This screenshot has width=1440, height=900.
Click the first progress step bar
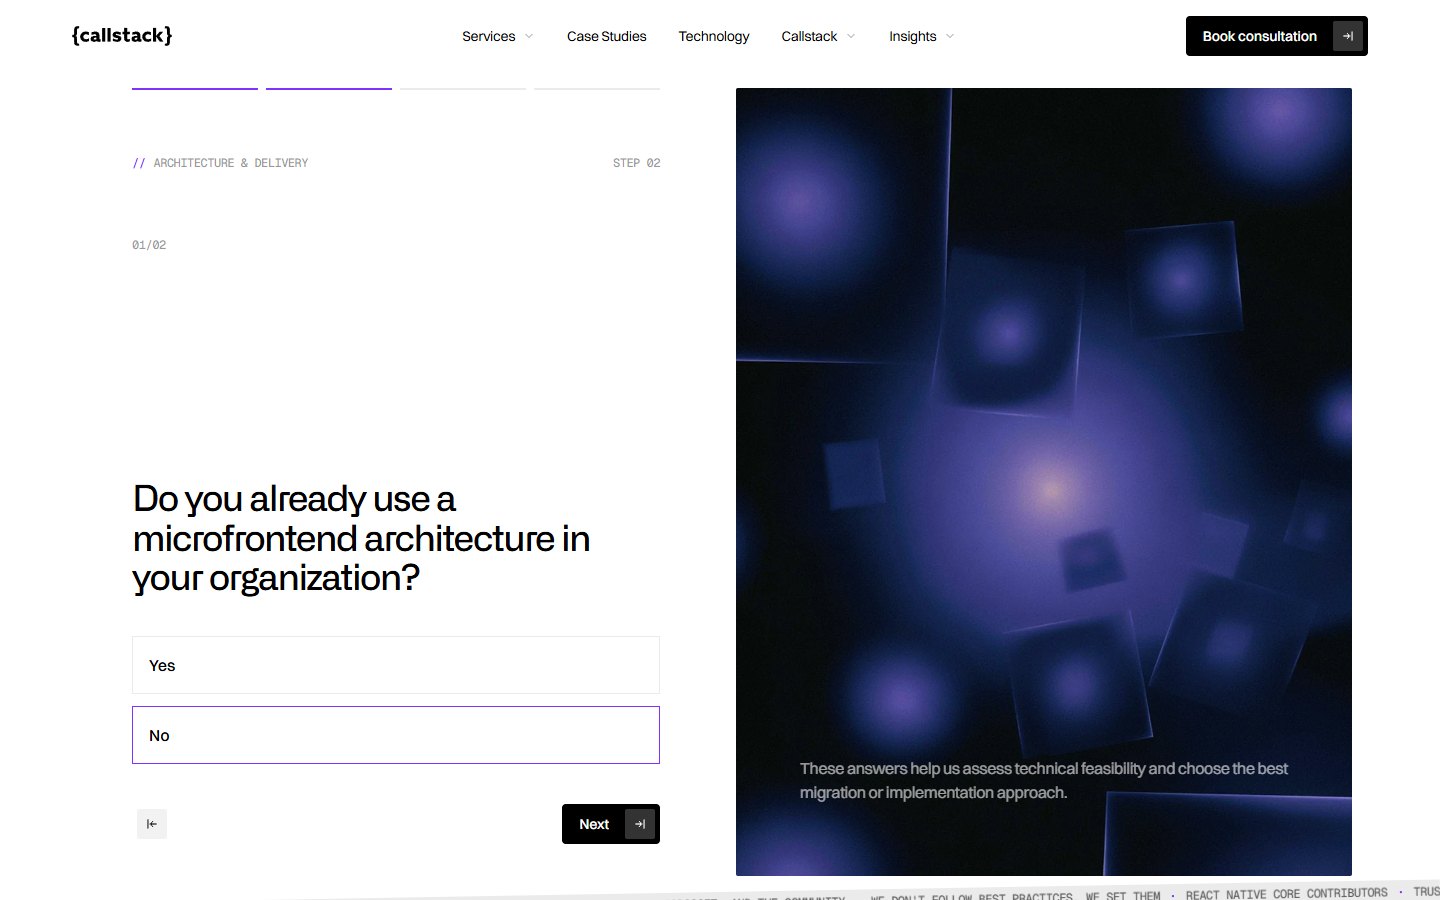(x=195, y=89)
